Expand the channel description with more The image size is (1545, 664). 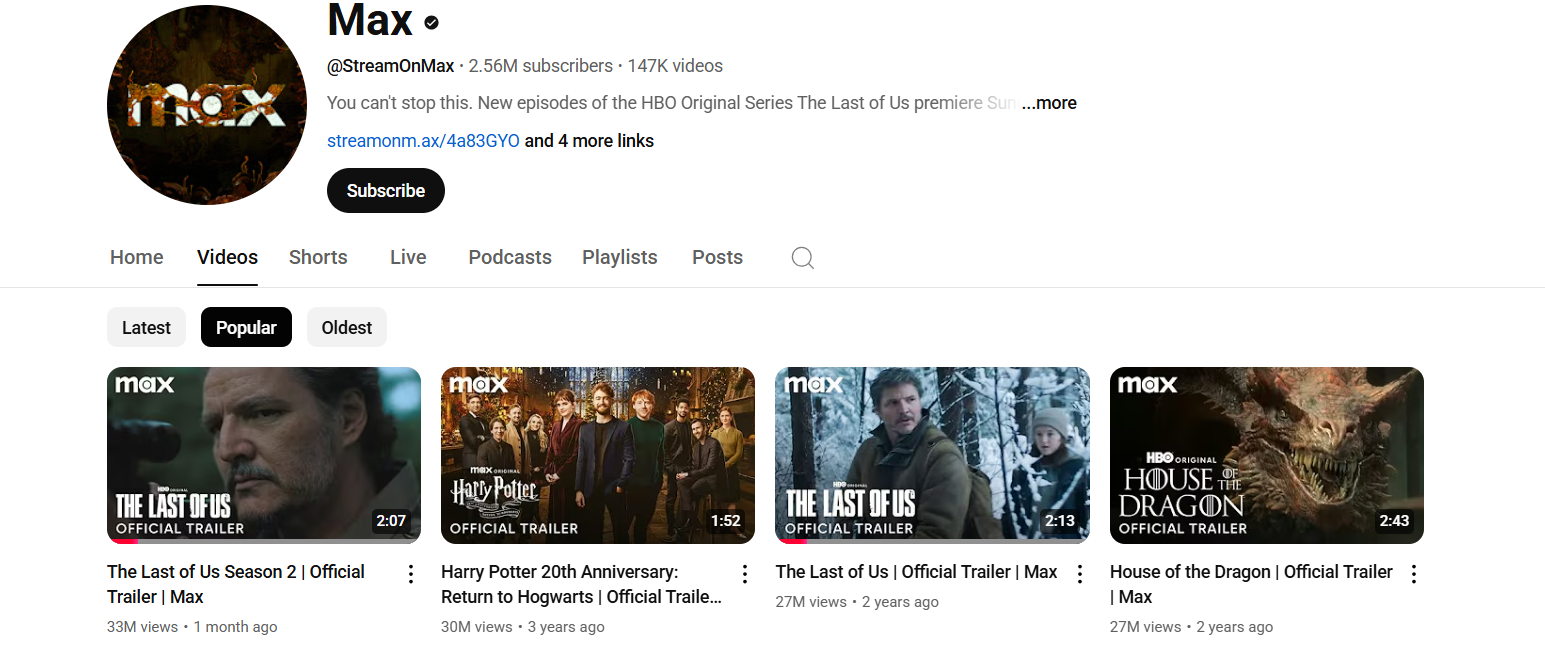pos(1048,102)
